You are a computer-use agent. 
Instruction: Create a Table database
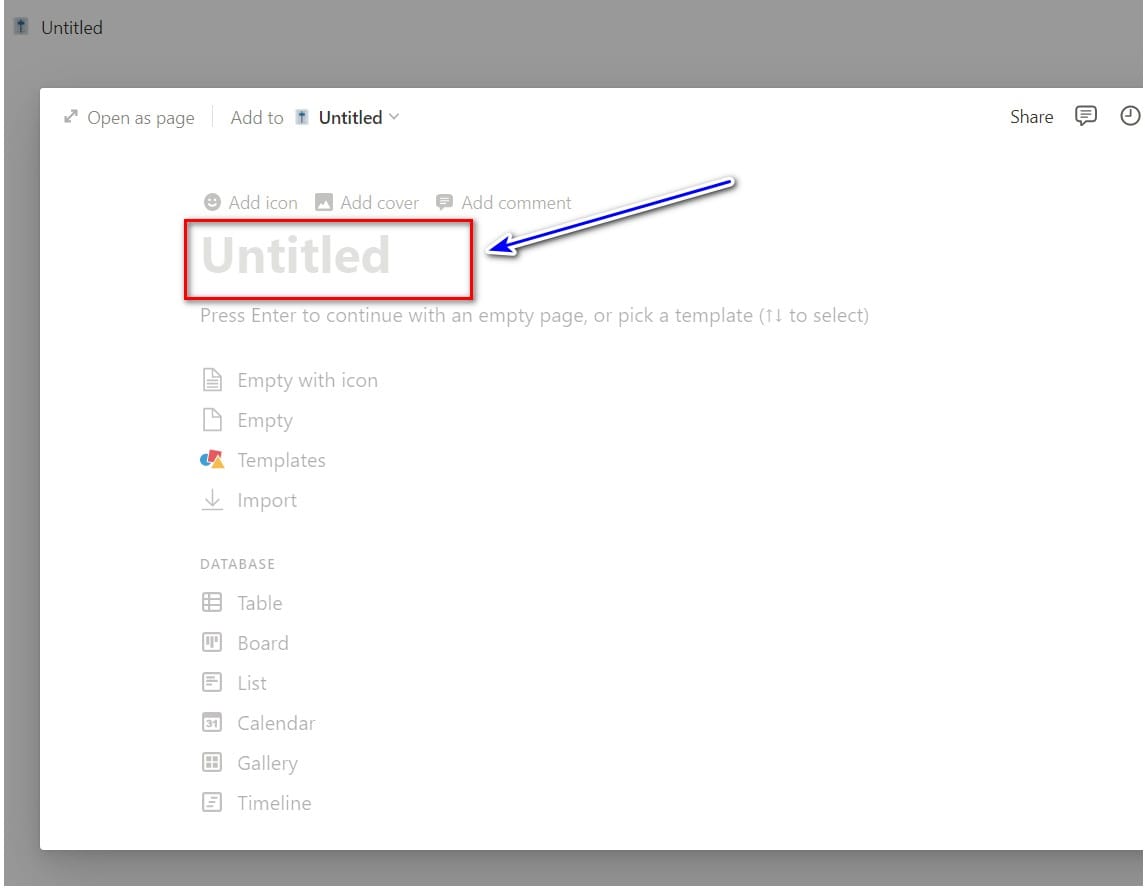click(x=242, y=603)
